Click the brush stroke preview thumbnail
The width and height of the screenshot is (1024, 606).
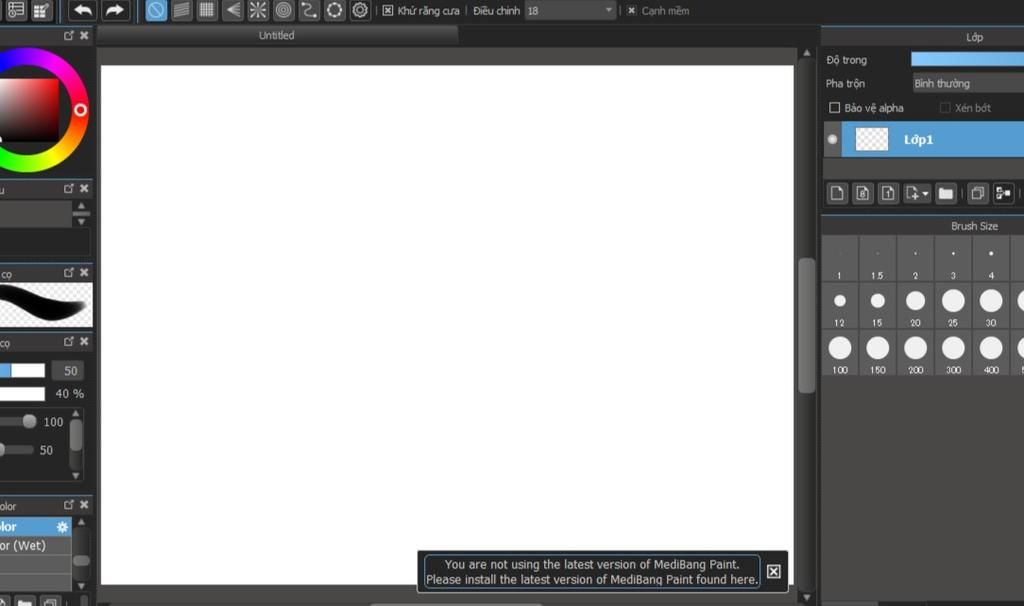click(46, 304)
